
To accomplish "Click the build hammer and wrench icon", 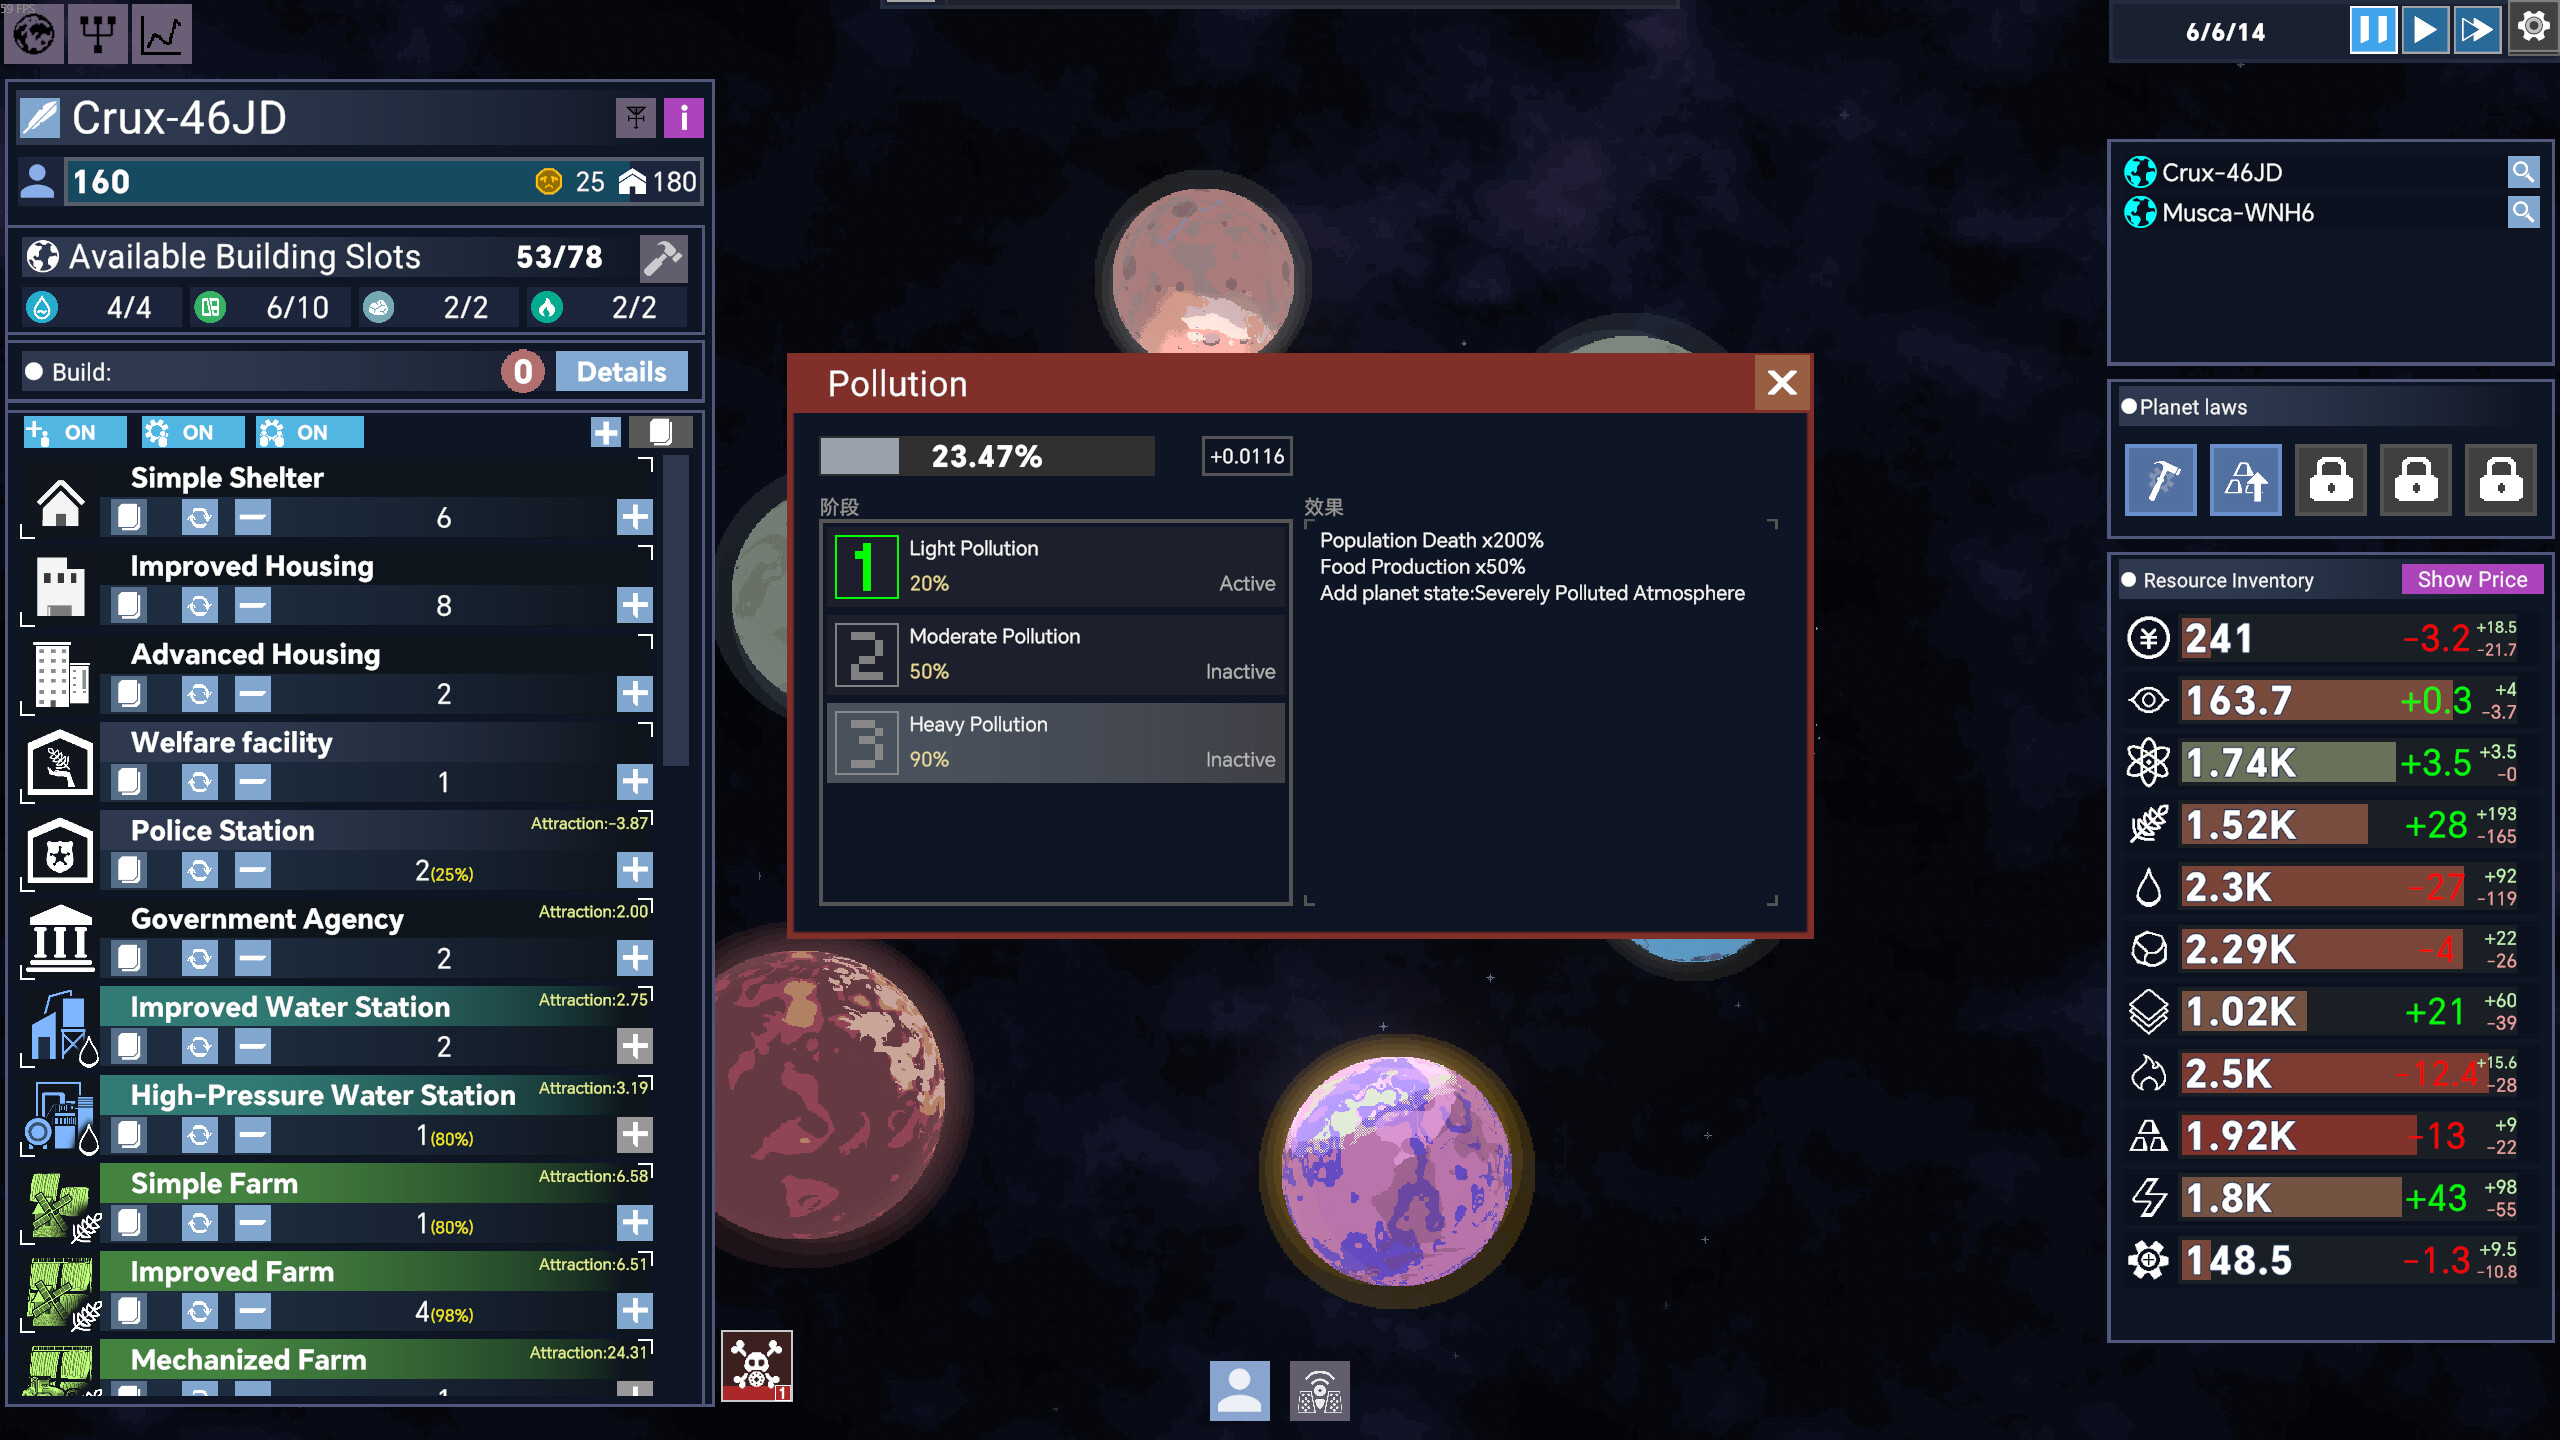I will (663, 258).
